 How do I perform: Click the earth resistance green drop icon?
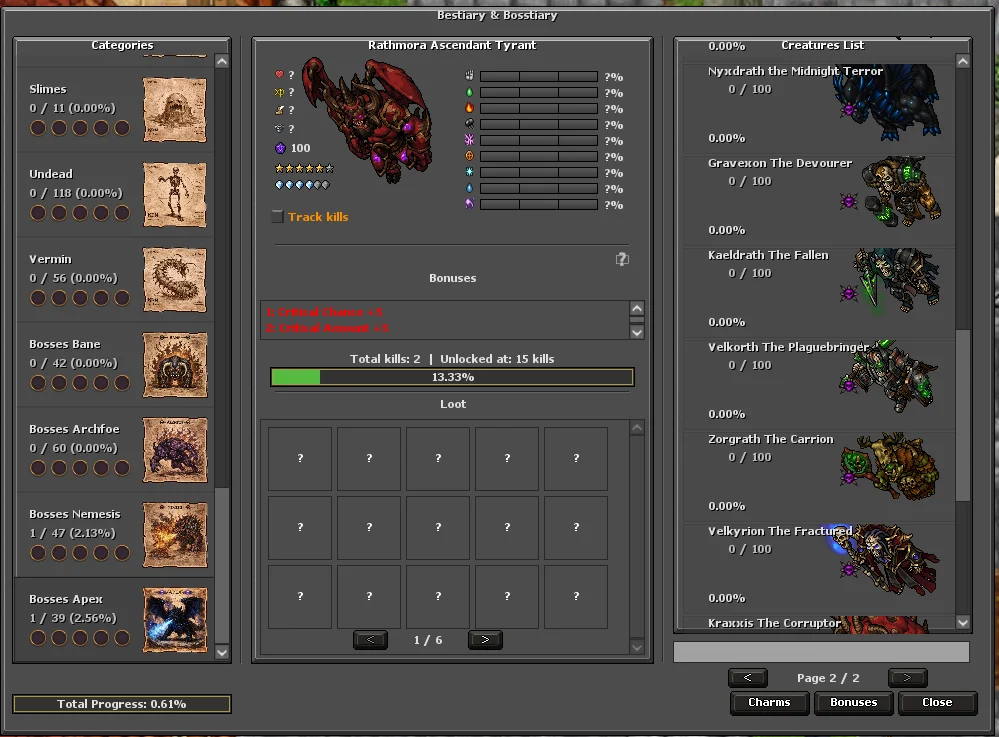tap(470, 92)
